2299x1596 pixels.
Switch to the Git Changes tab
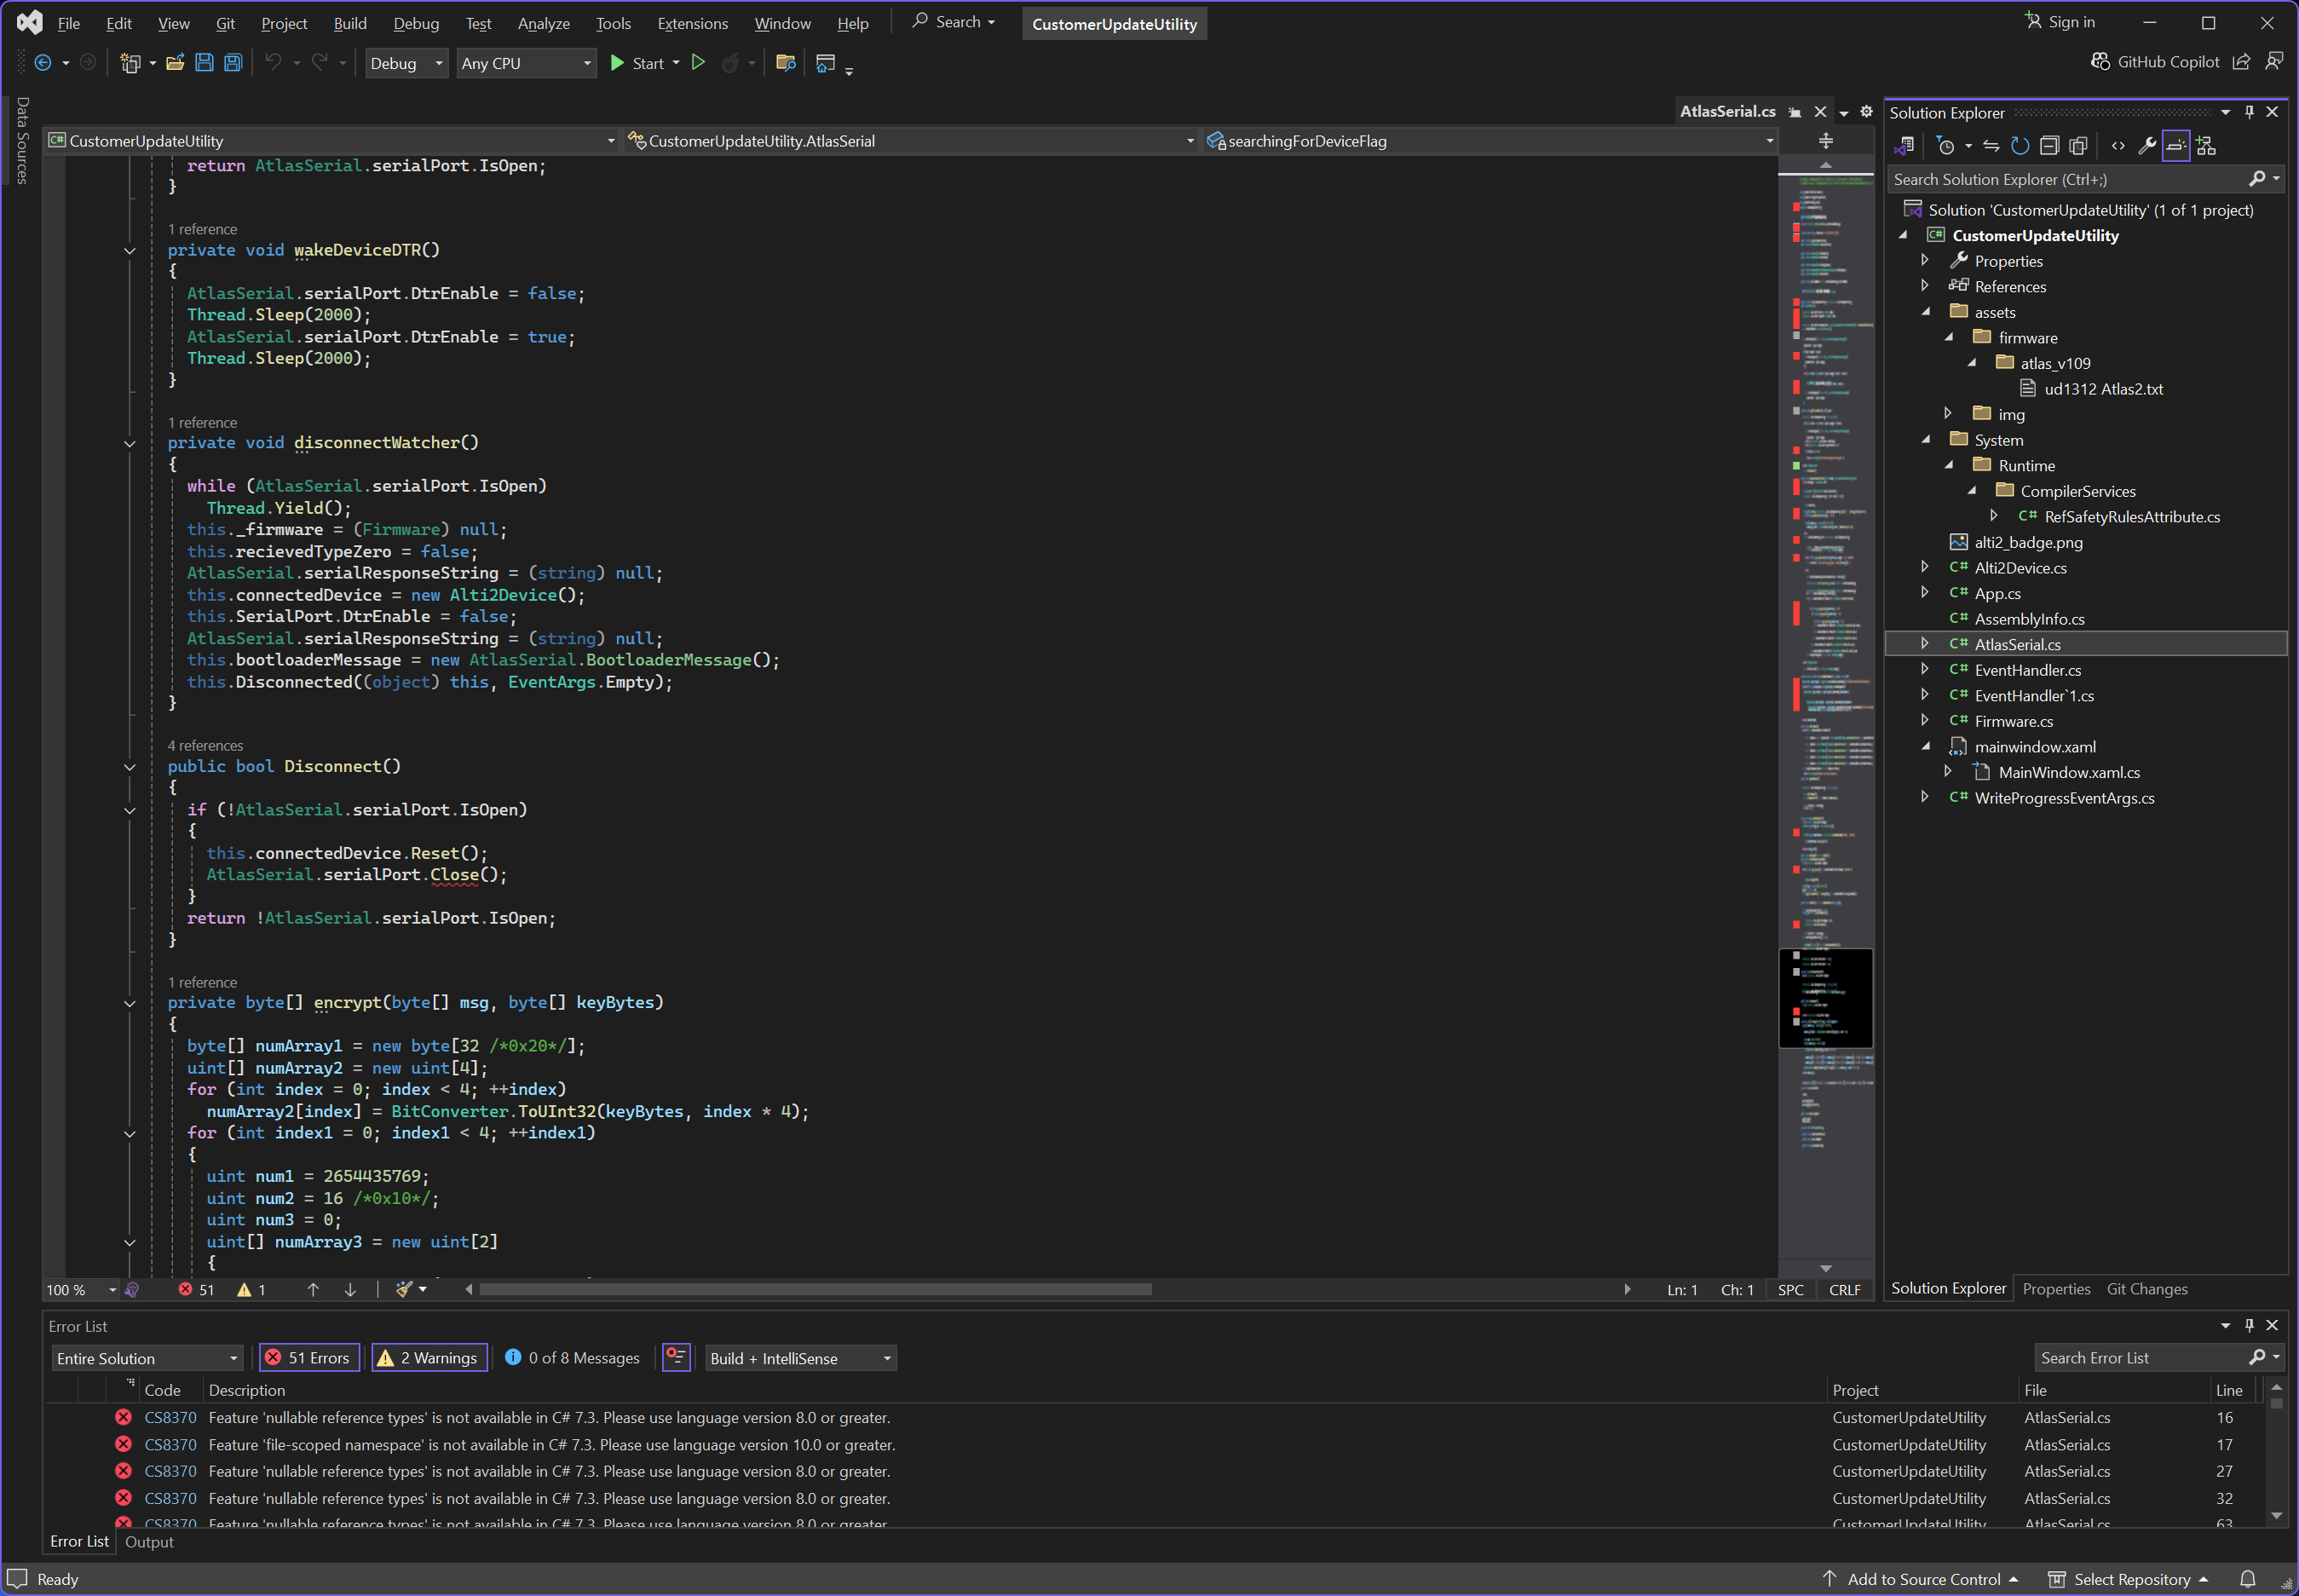[x=2146, y=1289]
